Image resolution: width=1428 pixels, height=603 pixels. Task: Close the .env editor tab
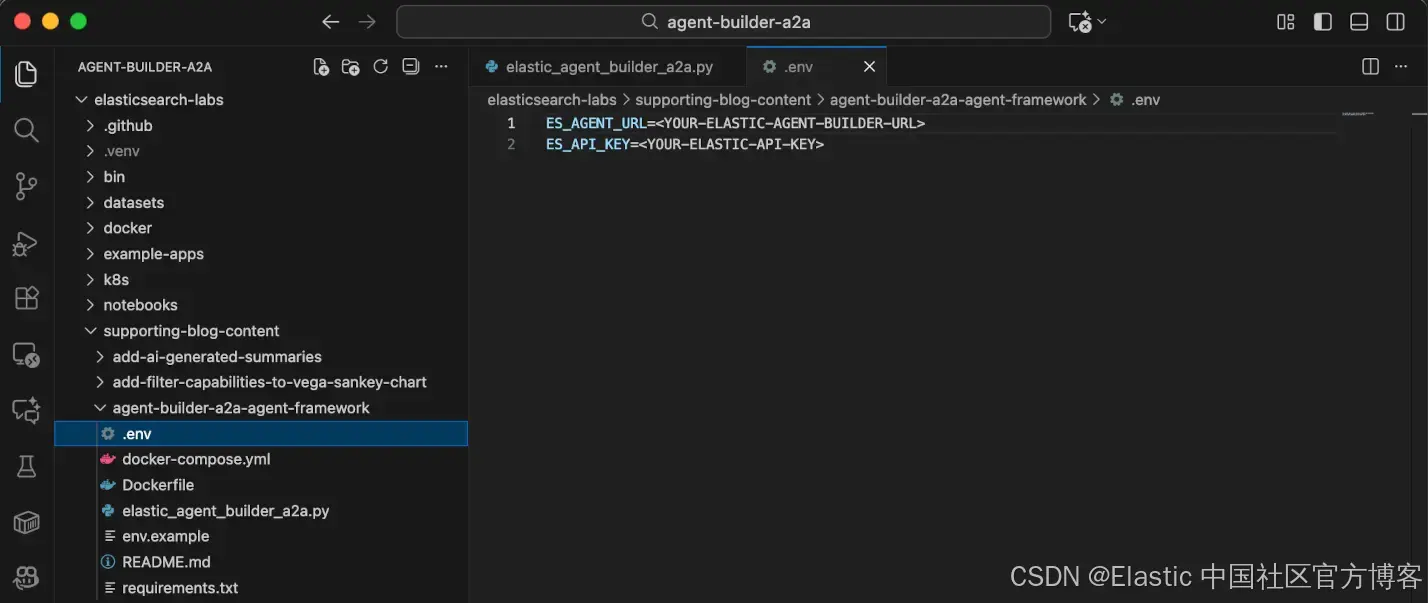click(x=869, y=67)
